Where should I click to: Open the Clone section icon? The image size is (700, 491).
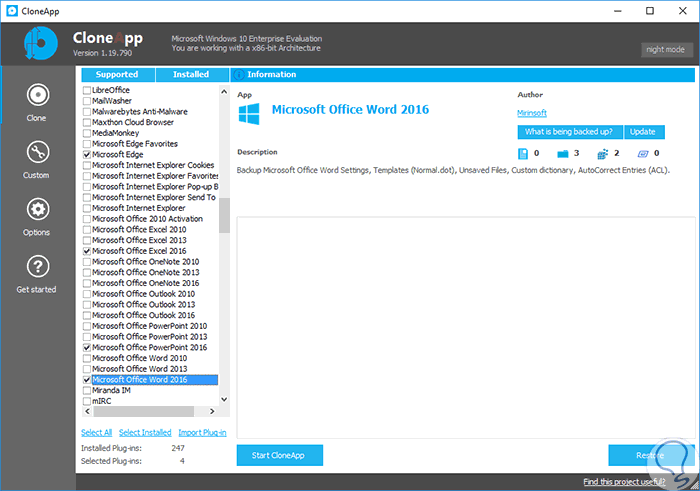(38, 95)
